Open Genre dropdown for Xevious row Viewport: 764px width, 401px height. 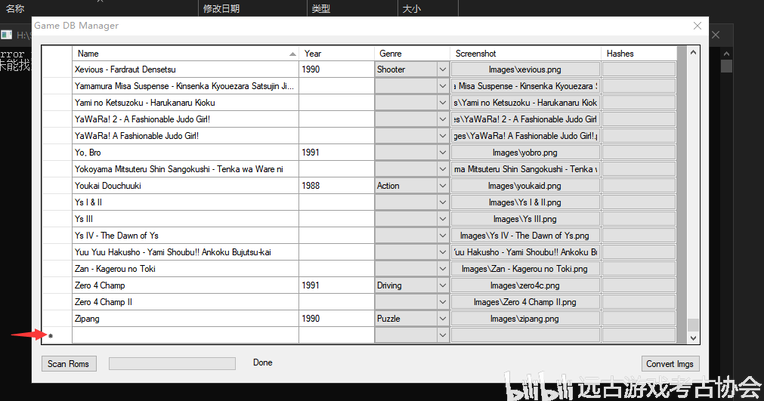coord(442,70)
